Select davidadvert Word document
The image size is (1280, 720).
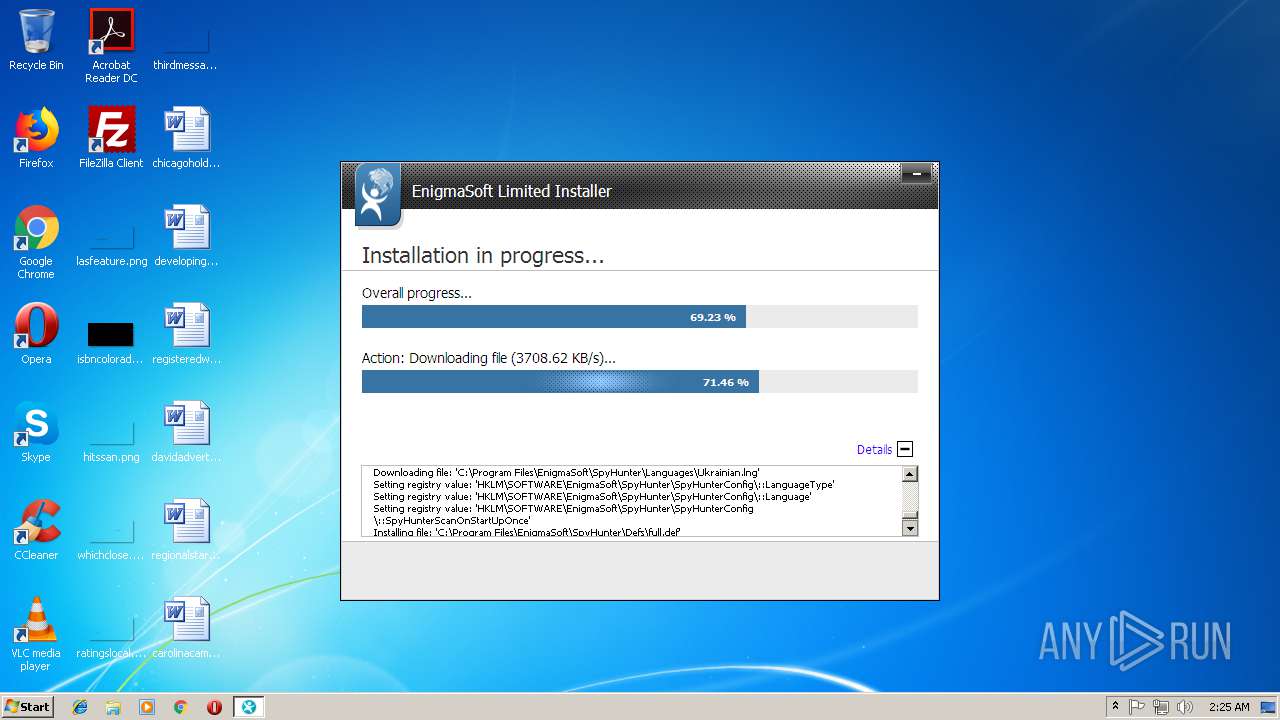[x=186, y=432]
